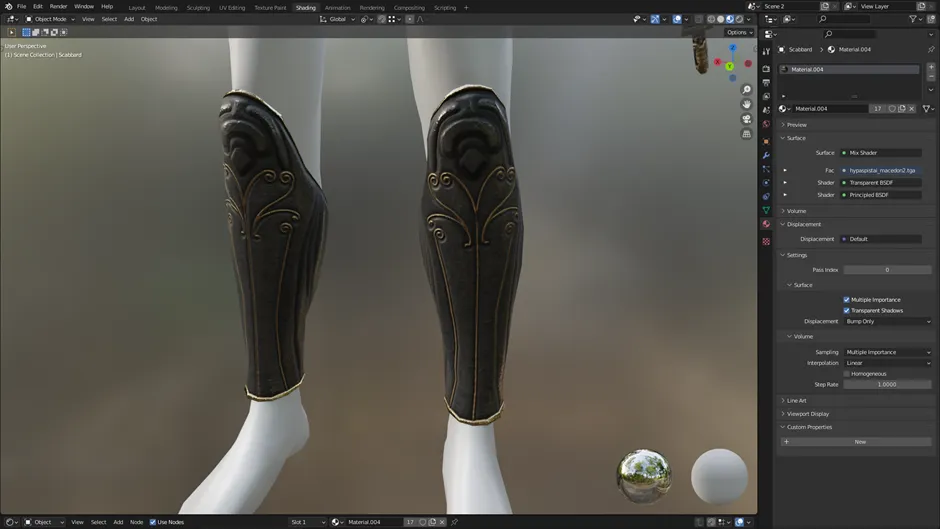Open the Edit menu
Viewport: 940px width, 529px height.
point(38,6)
